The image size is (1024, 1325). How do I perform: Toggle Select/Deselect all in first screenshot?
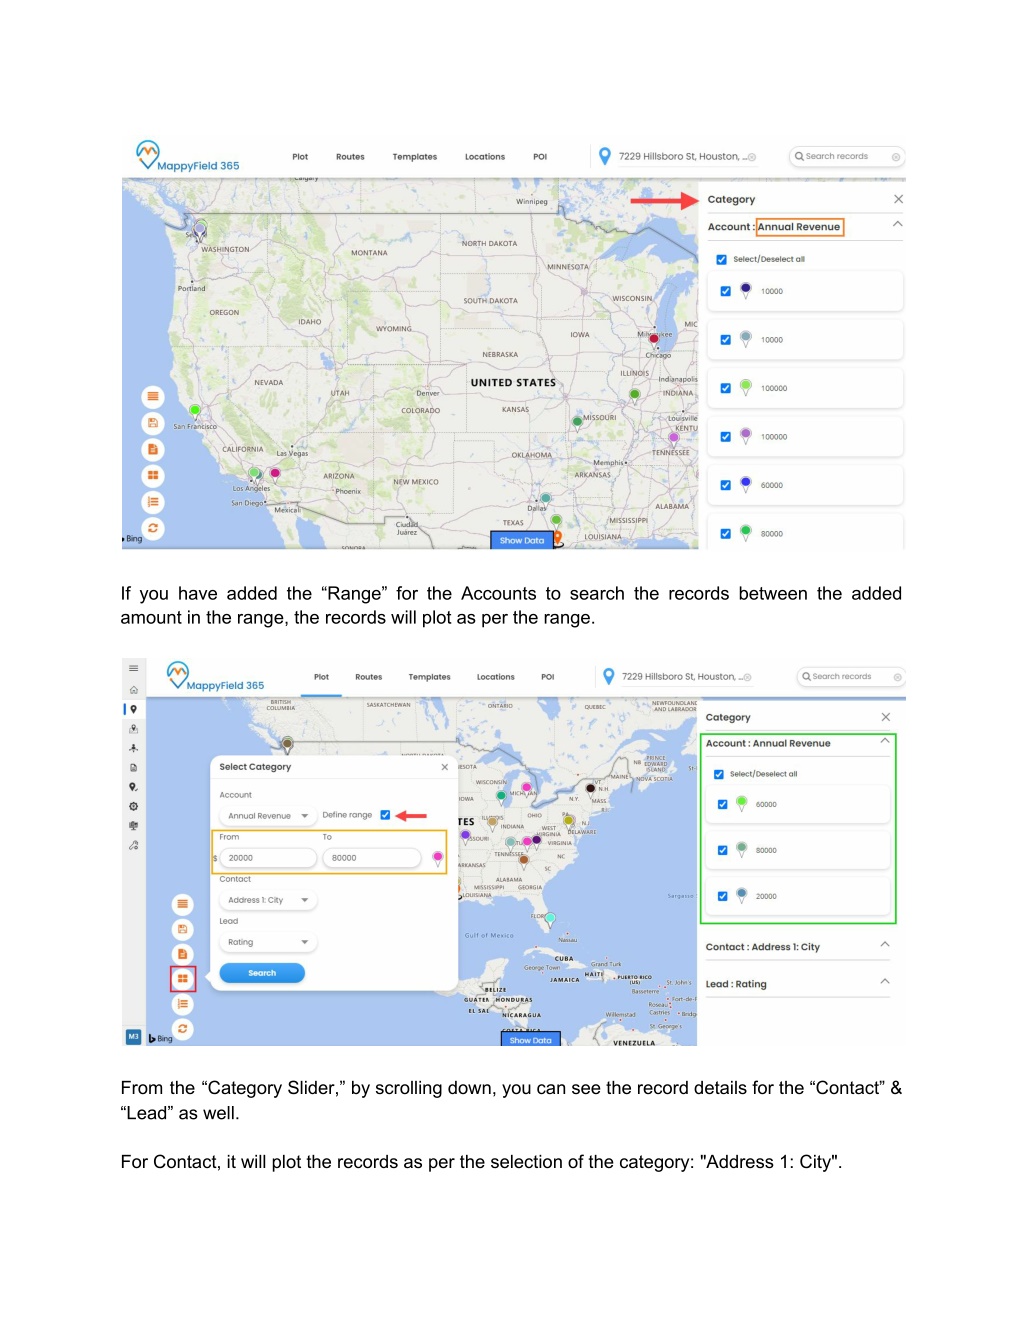coord(721,259)
